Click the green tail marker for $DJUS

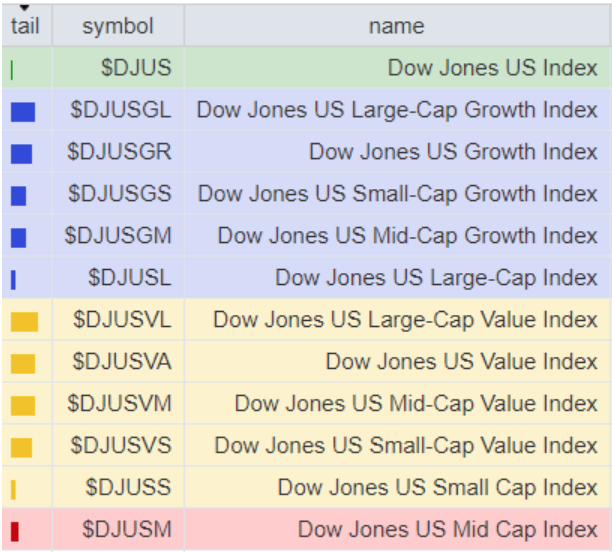pos(12,70)
